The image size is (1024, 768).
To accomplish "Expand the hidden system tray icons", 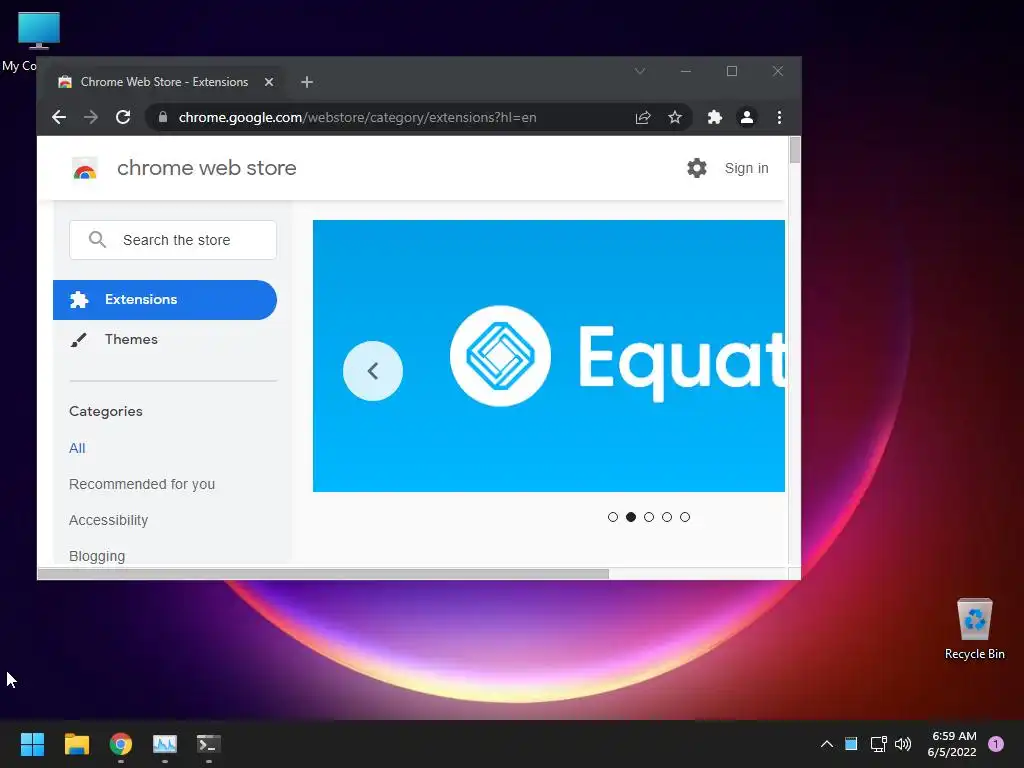I will point(827,744).
